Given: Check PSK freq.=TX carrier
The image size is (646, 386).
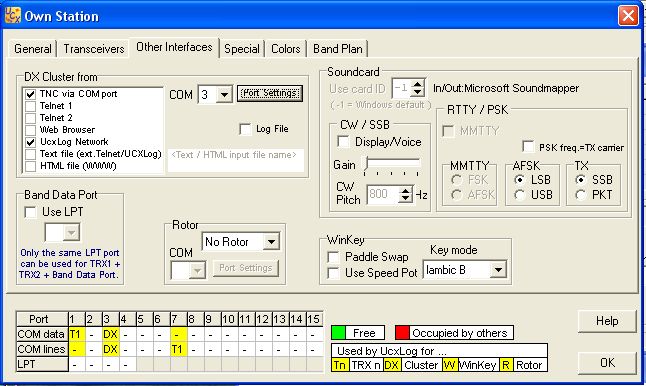Looking at the screenshot, I should 528,147.
